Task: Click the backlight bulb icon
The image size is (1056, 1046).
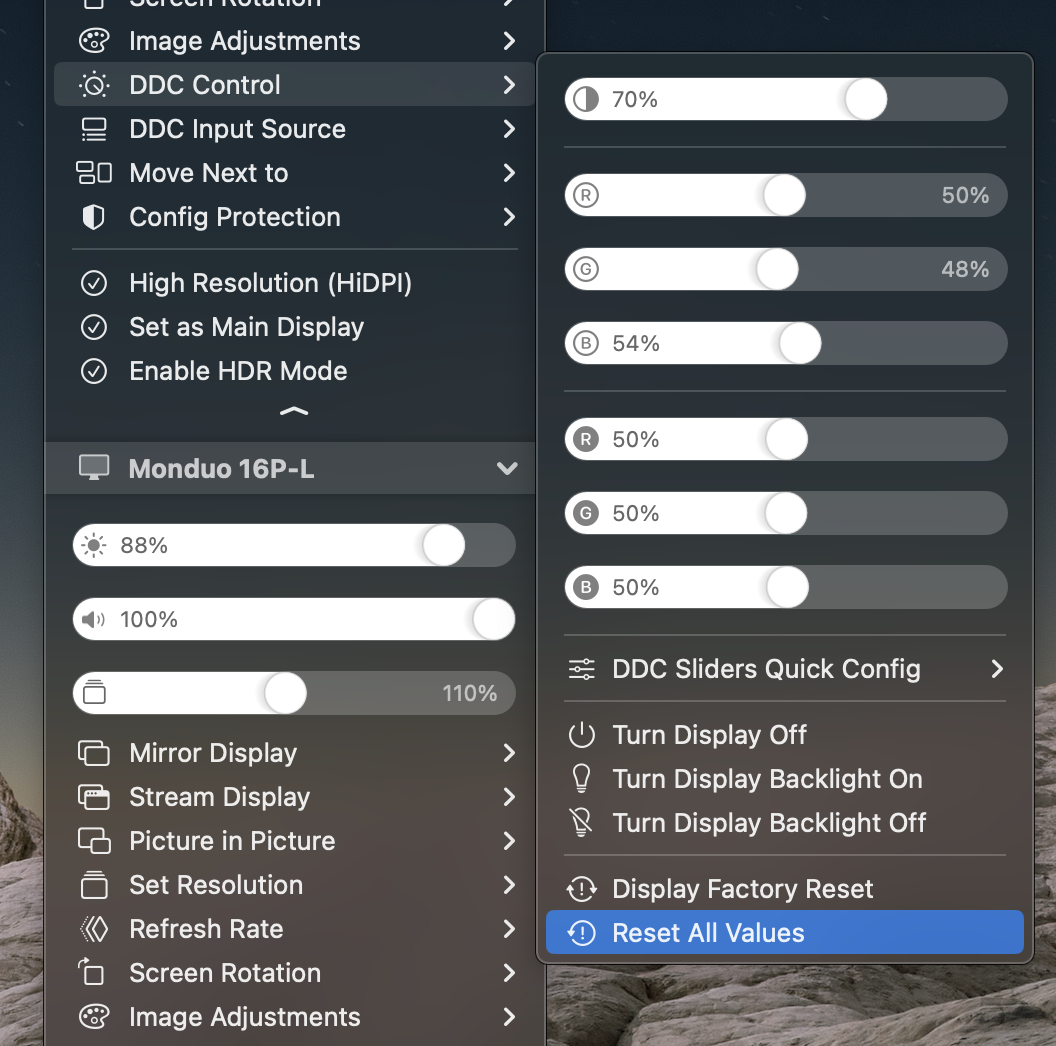Action: click(x=582, y=778)
